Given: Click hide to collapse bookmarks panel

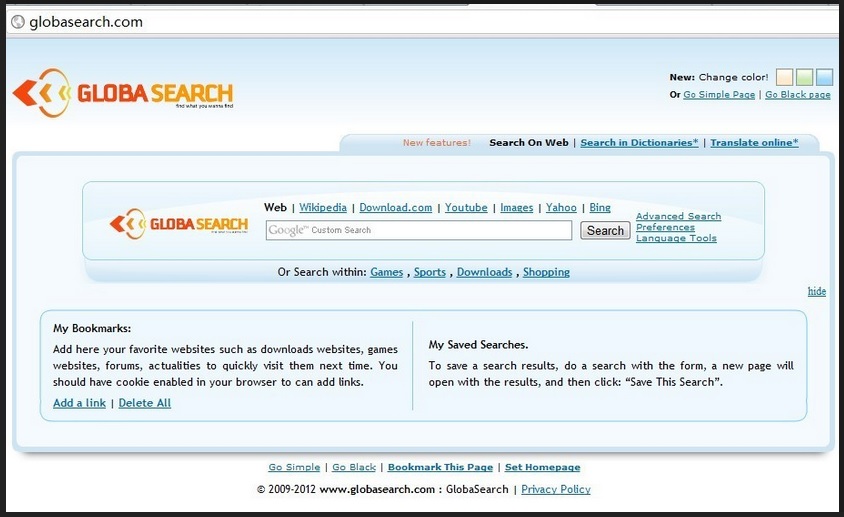Looking at the screenshot, I should (817, 291).
